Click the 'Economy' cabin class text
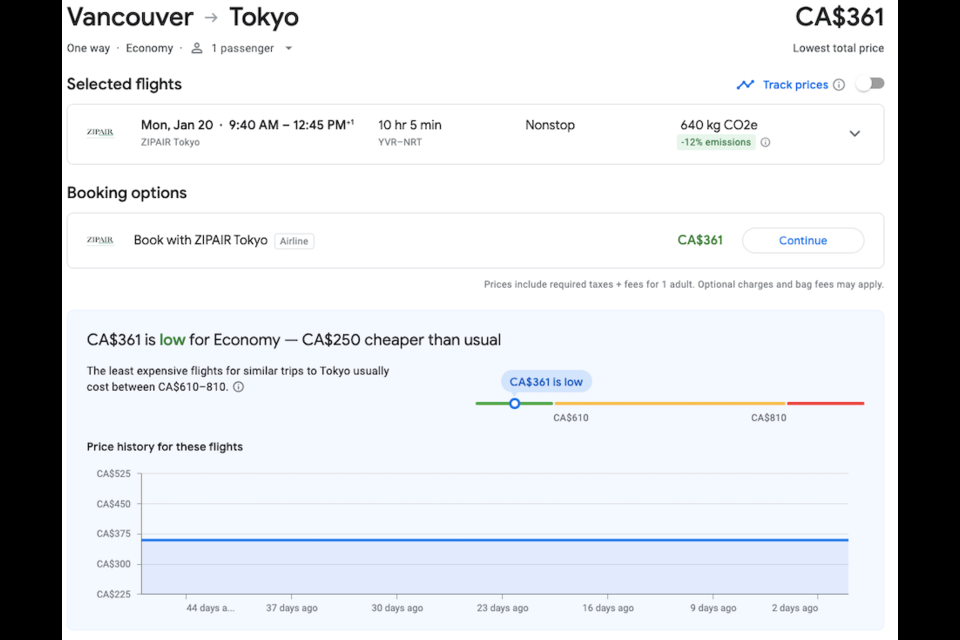 (x=149, y=48)
